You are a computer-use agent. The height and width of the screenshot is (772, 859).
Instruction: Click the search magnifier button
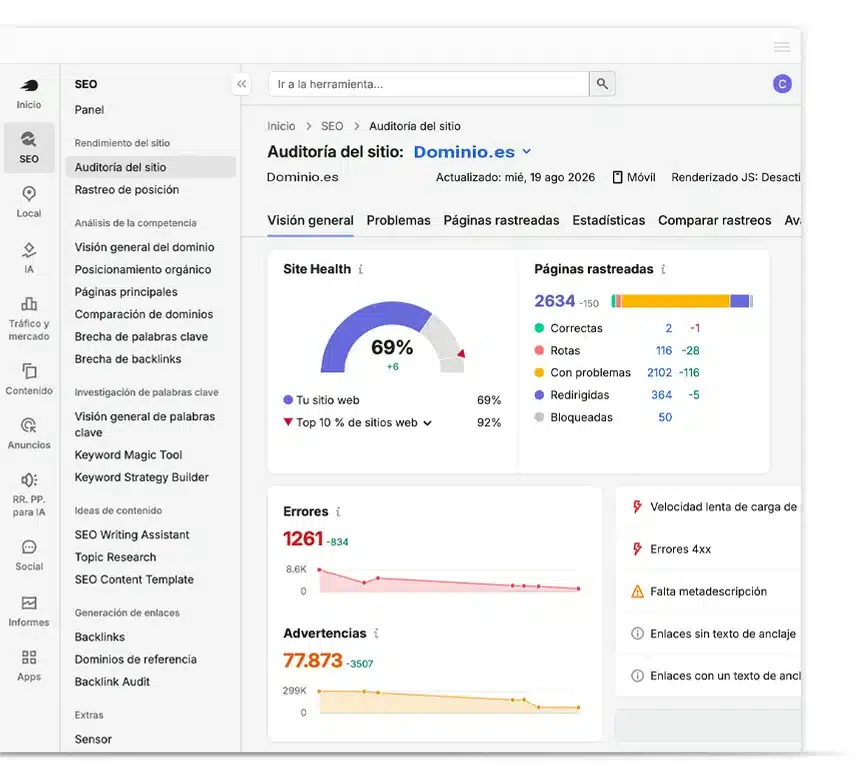pos(602,84)
